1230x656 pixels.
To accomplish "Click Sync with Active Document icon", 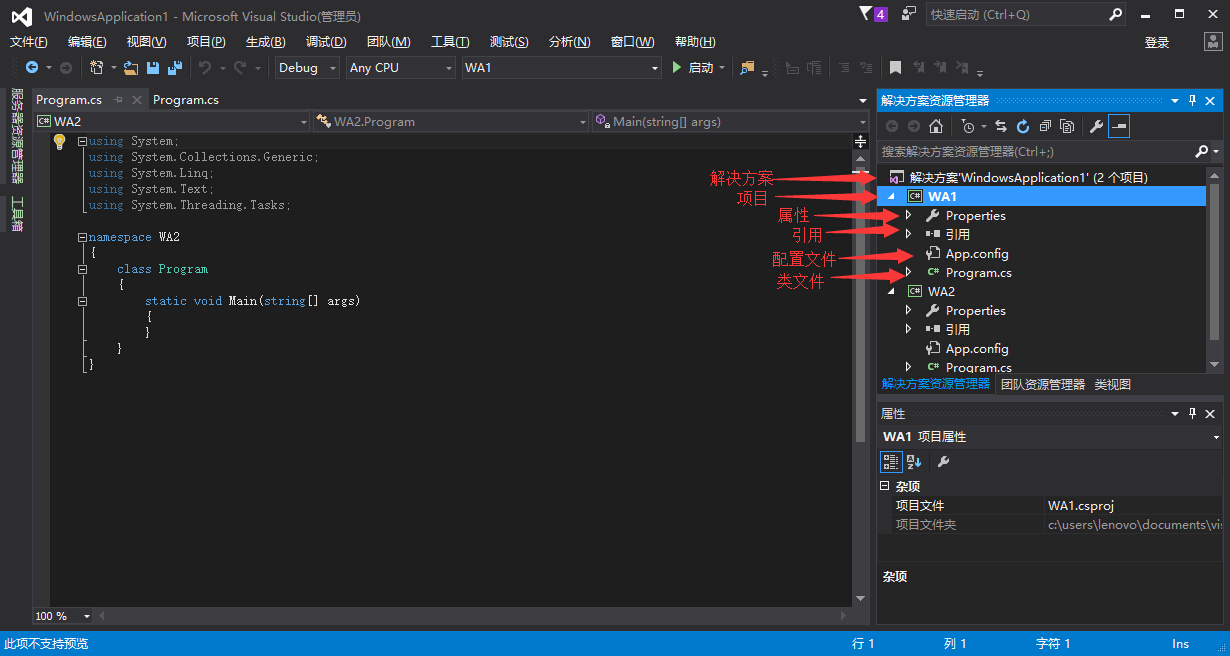I will (x=1001, y=126).
